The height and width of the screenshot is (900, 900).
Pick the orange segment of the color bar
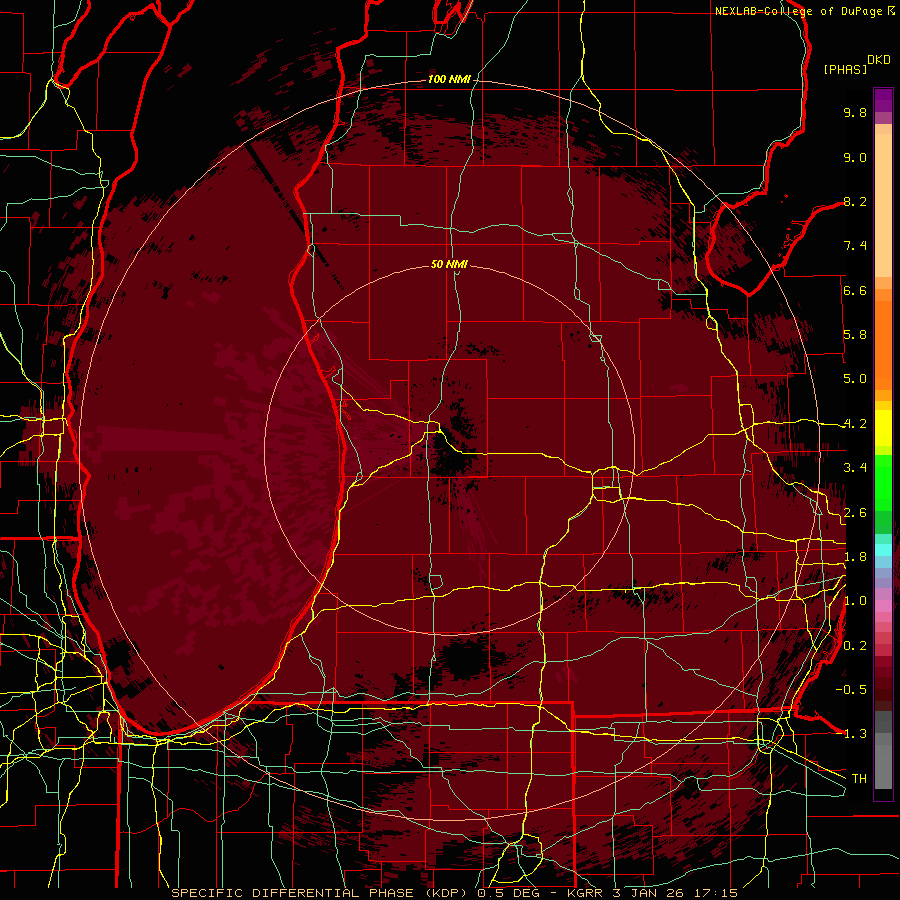[x=883, y=344]
